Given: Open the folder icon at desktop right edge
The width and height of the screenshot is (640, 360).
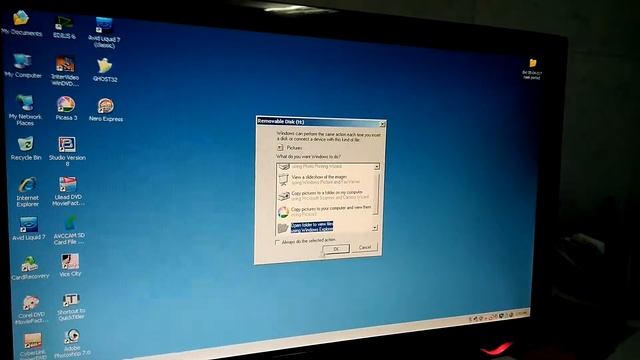Looking at the screenshot, I should tap(532, 69).
